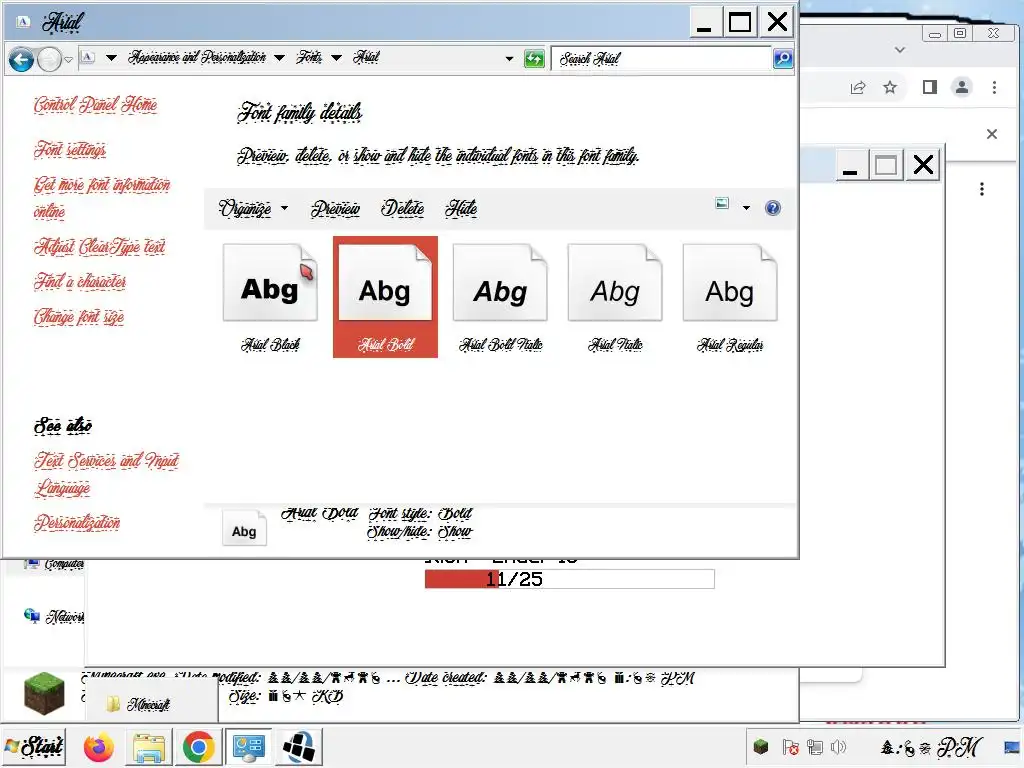1024x768 pixels.
Task: Click the search magnifier button
Action: coord(782,59)
